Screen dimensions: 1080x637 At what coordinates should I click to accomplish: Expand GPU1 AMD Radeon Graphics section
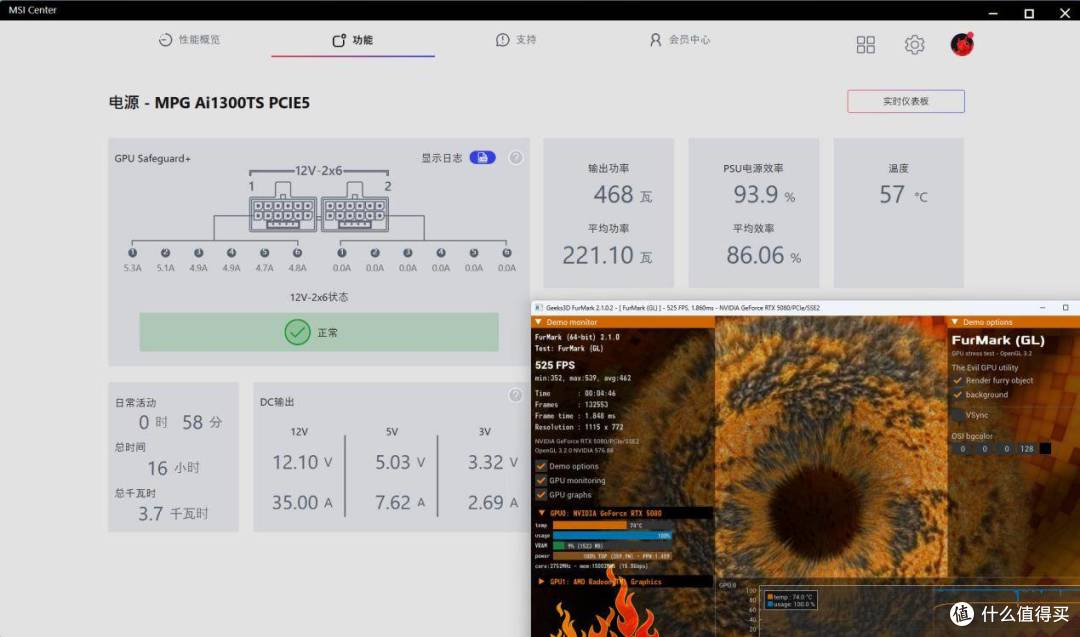[x=541, y=582]
